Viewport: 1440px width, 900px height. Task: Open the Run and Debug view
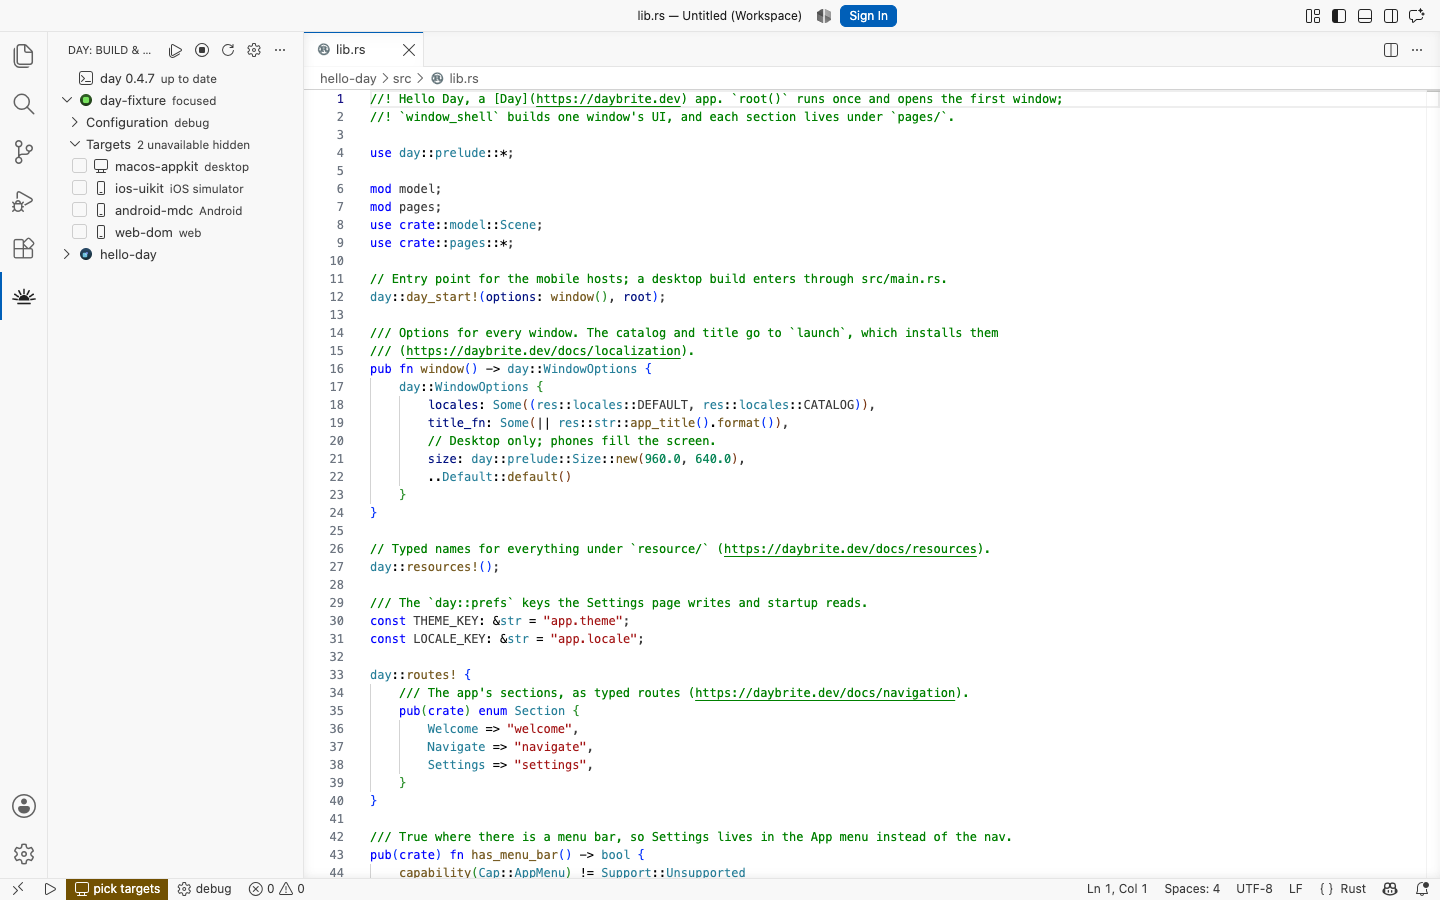24,200
